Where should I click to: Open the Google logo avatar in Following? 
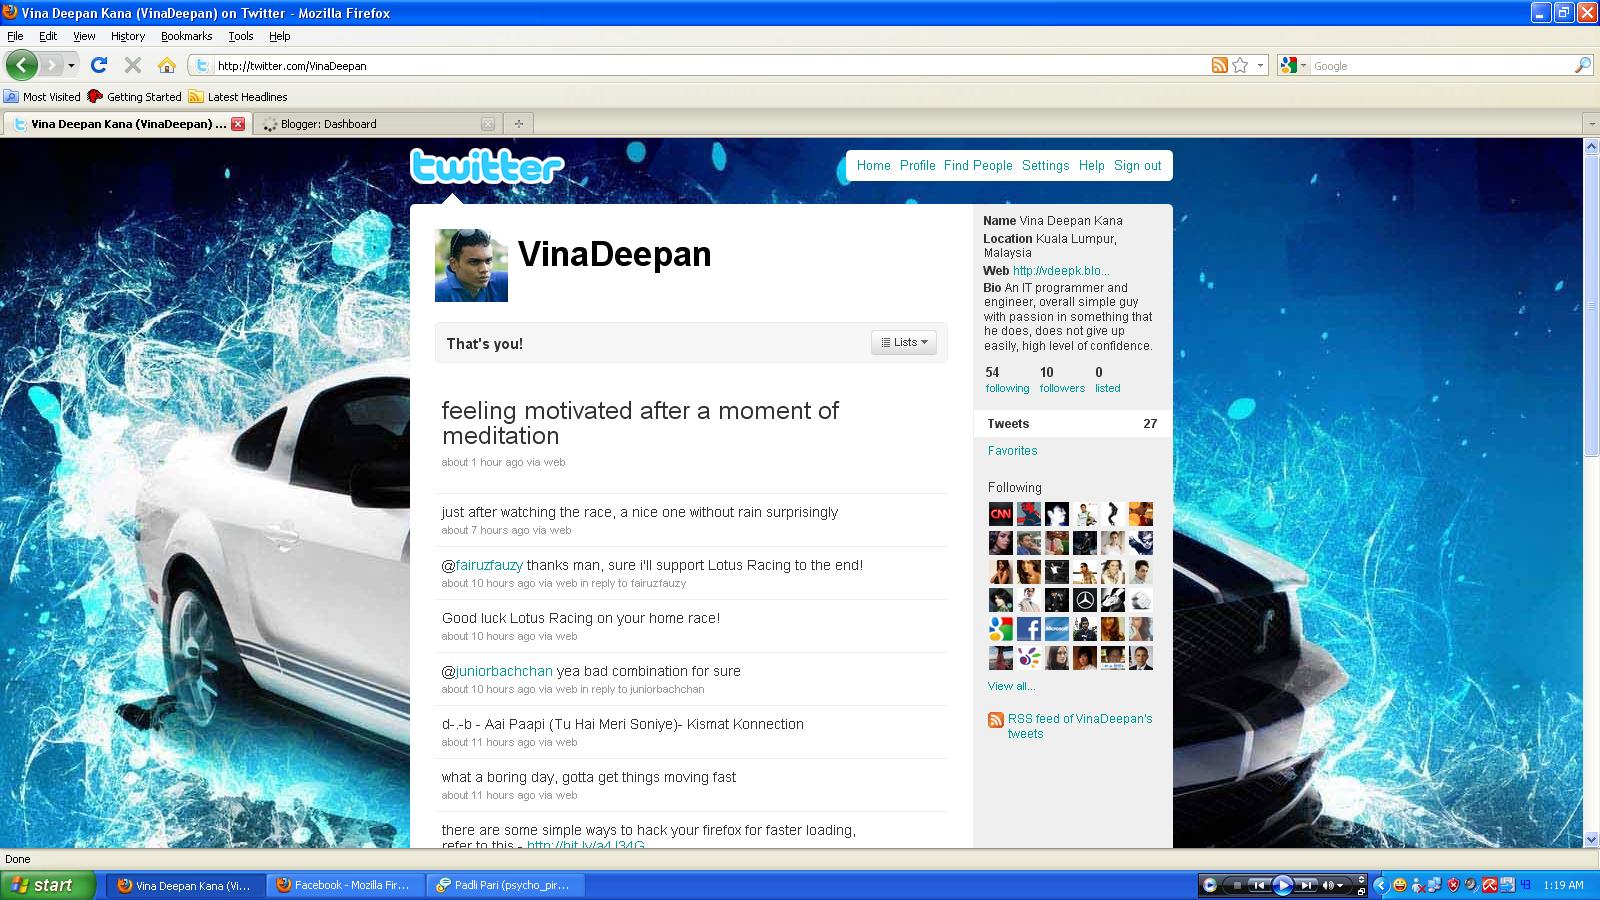tap(1000, 629)
